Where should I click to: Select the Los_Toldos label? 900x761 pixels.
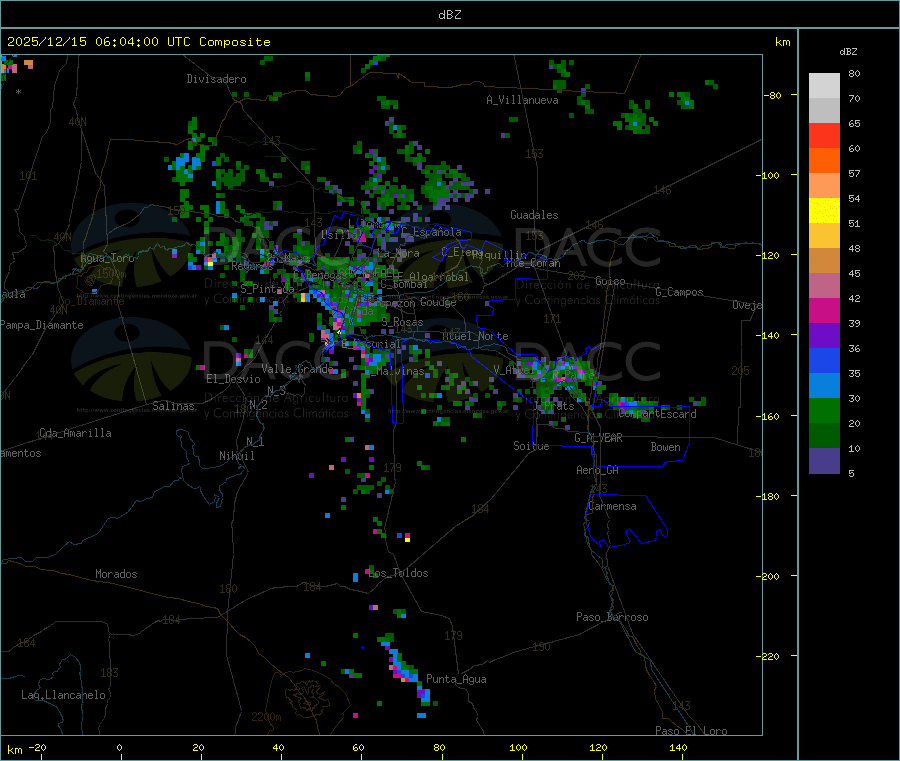398,573
